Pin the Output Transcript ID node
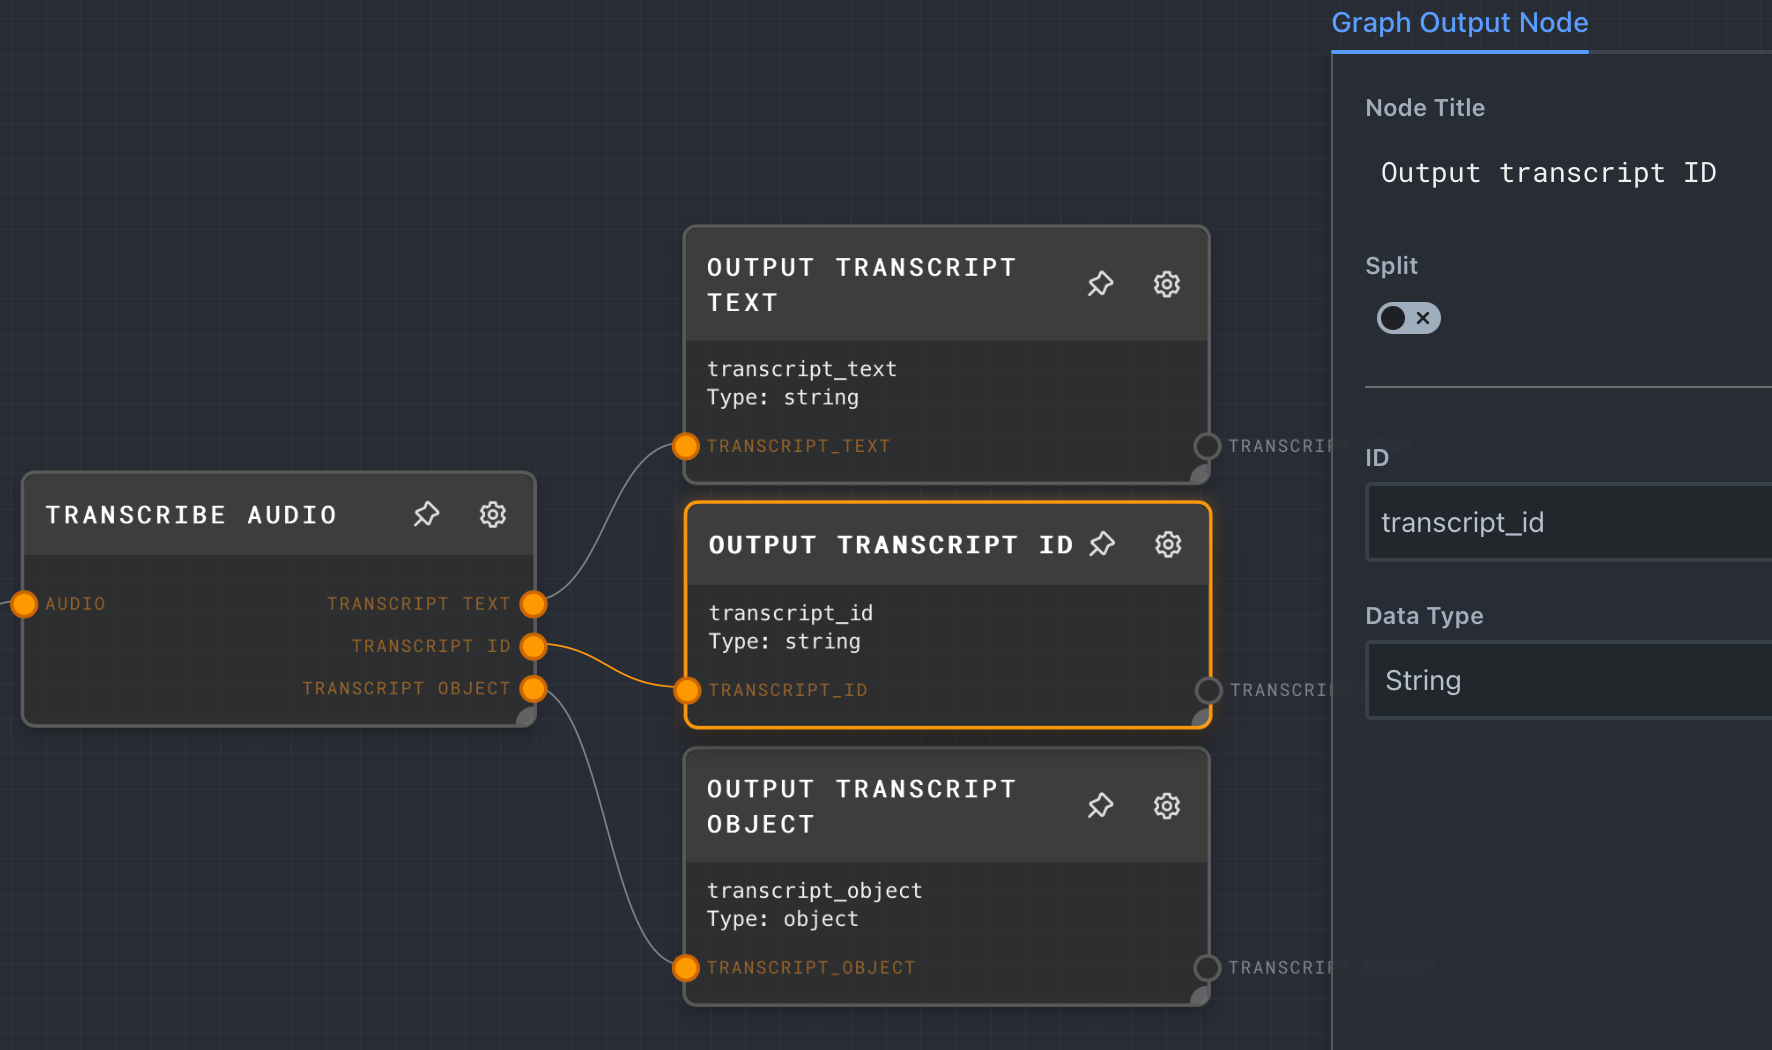Viewport: 1772px width, 1050px height. tap(1102, 544)
